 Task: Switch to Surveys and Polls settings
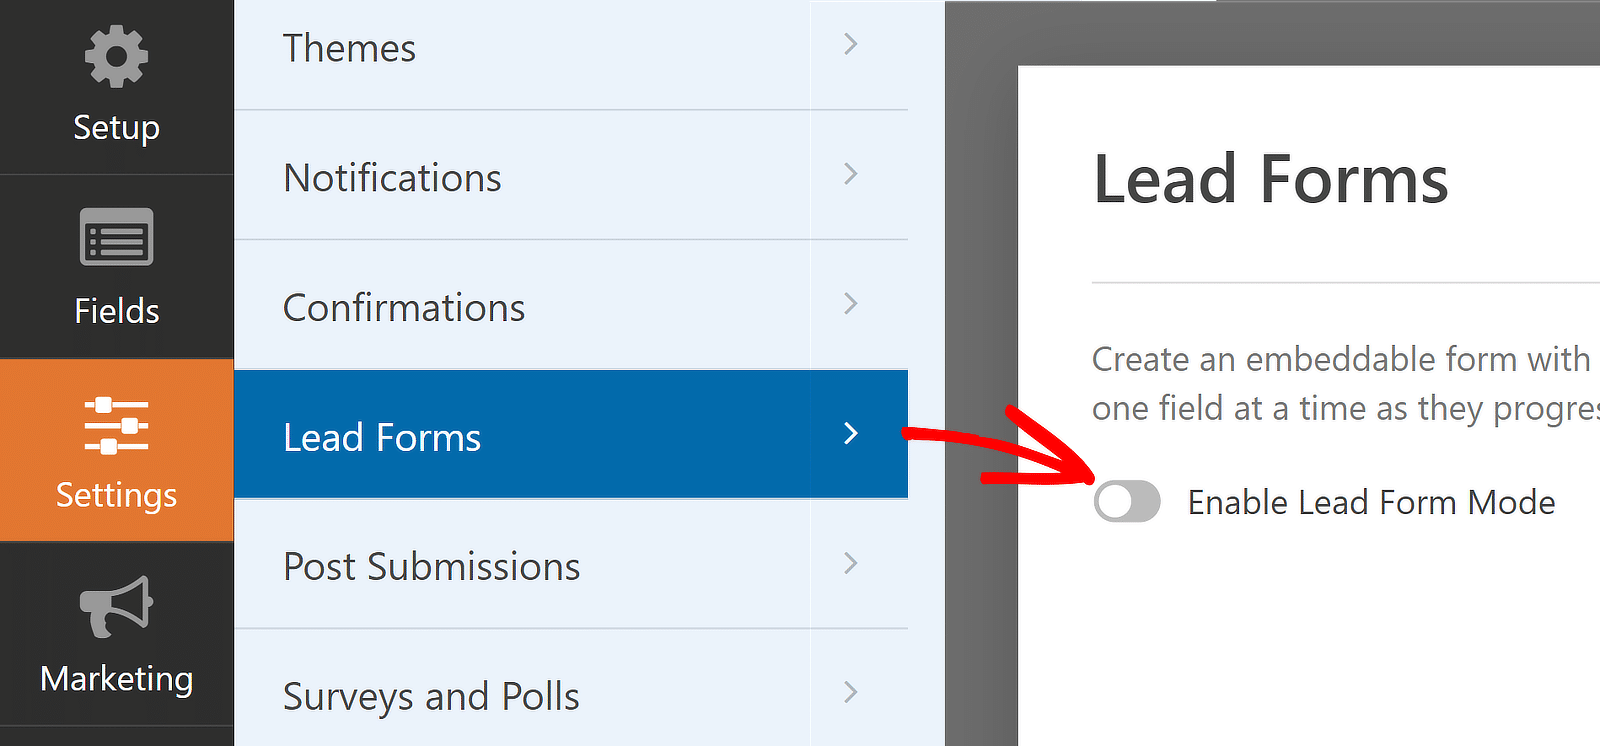[x=431, y=696]
